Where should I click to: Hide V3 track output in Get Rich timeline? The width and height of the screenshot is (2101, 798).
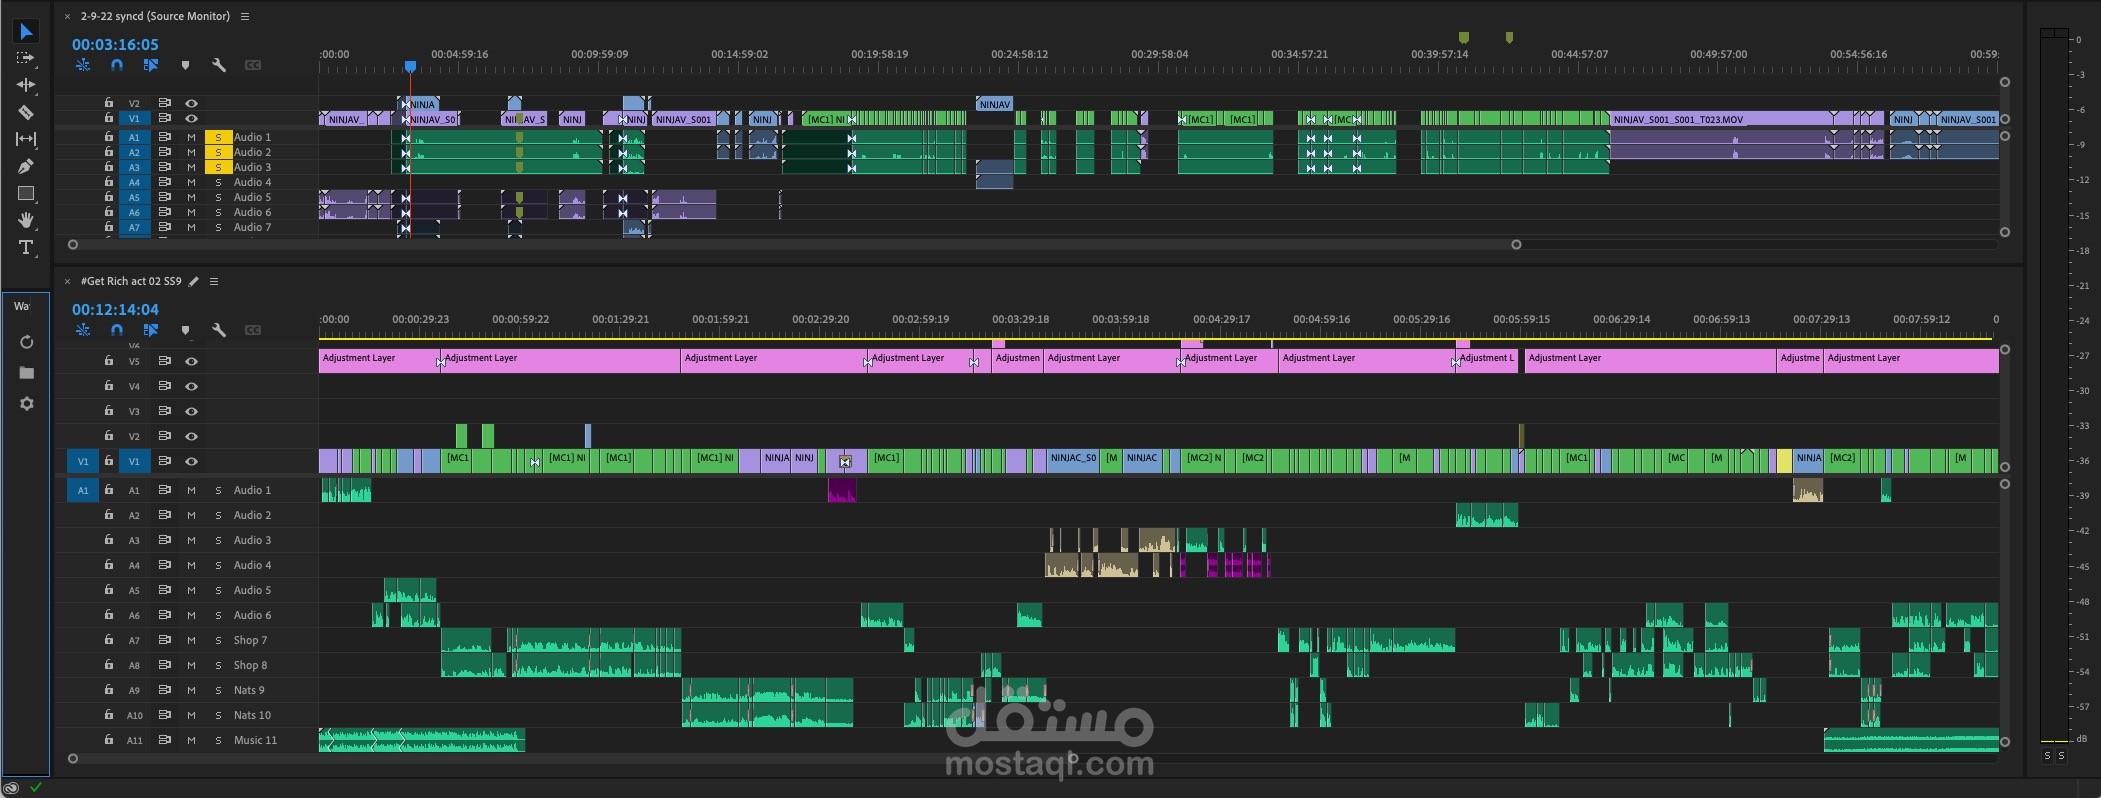pyautogui.click(x=191, y=411)
